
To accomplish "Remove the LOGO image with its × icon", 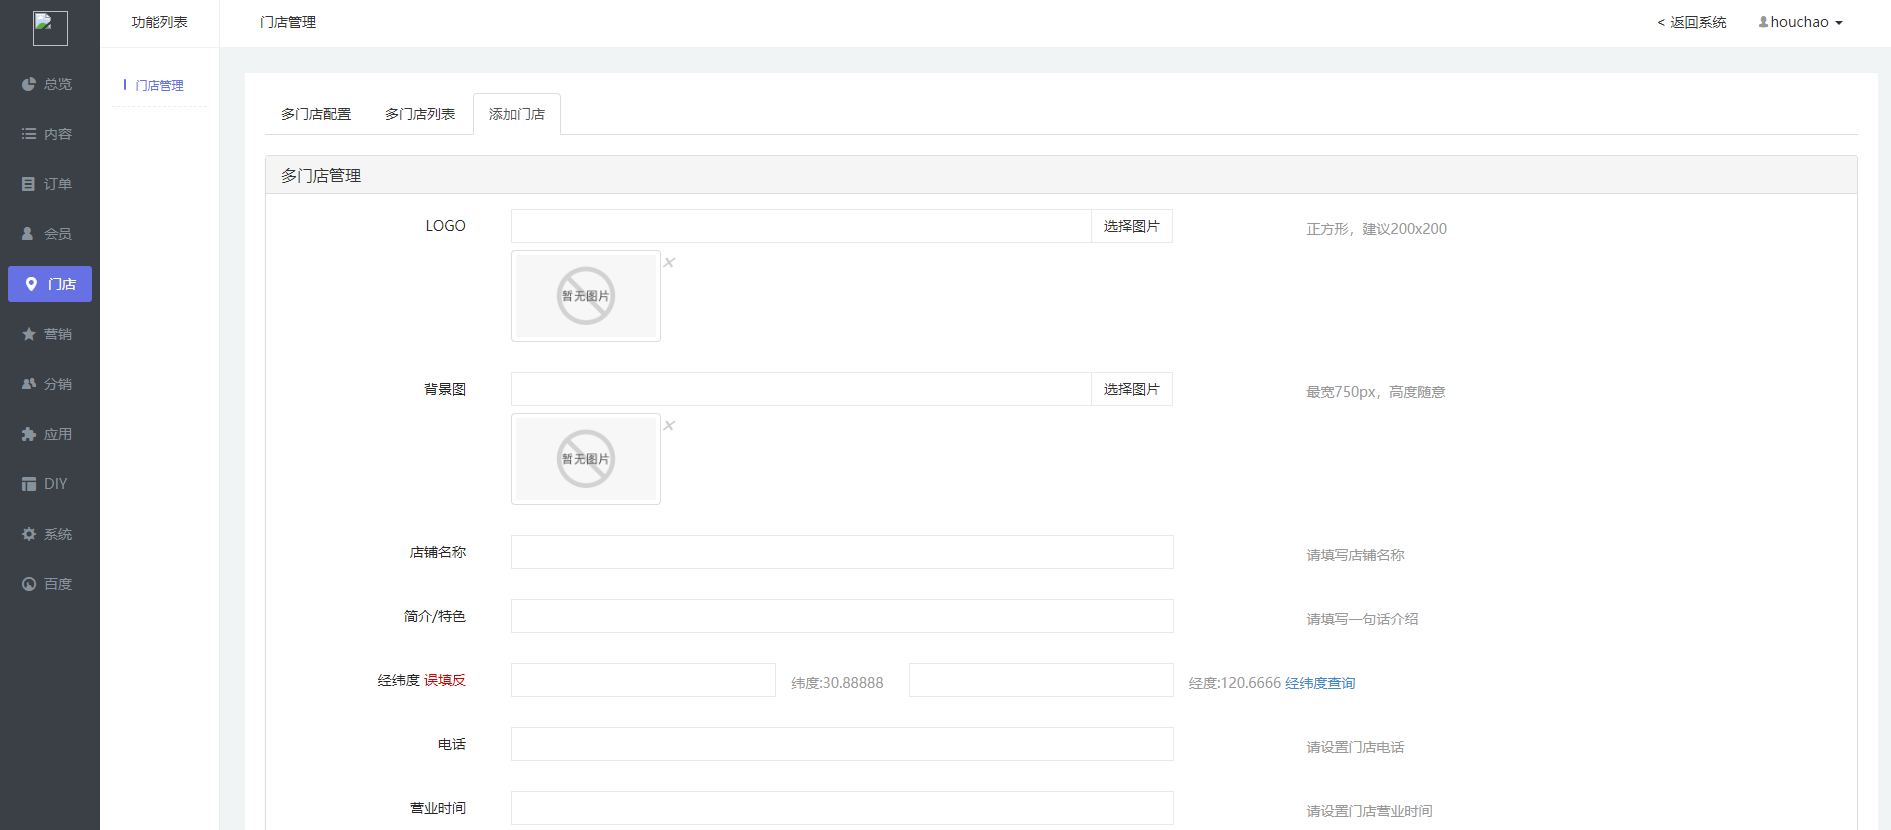I will tap(670, 262).
